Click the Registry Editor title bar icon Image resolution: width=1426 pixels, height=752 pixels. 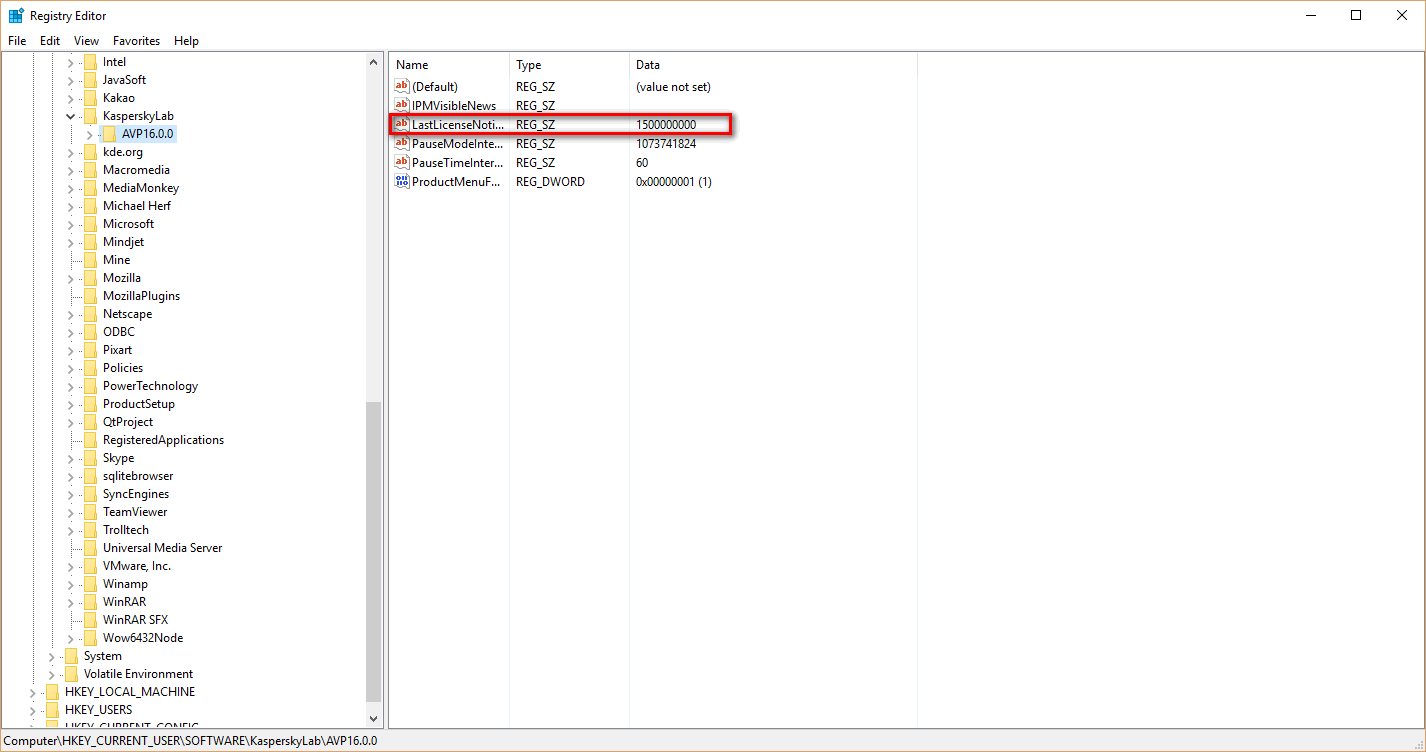(x=16, y=15)
